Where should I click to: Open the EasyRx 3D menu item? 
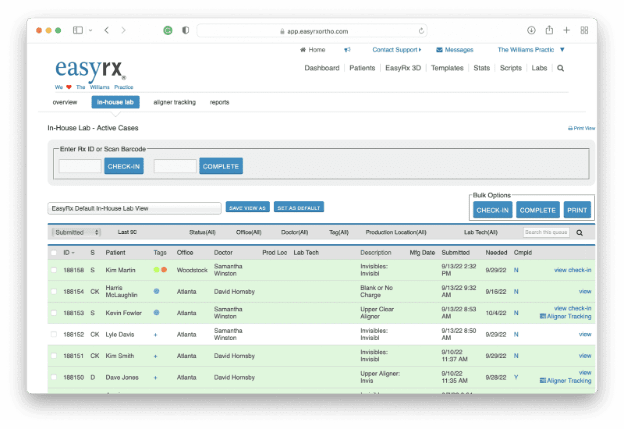[403, 68]
